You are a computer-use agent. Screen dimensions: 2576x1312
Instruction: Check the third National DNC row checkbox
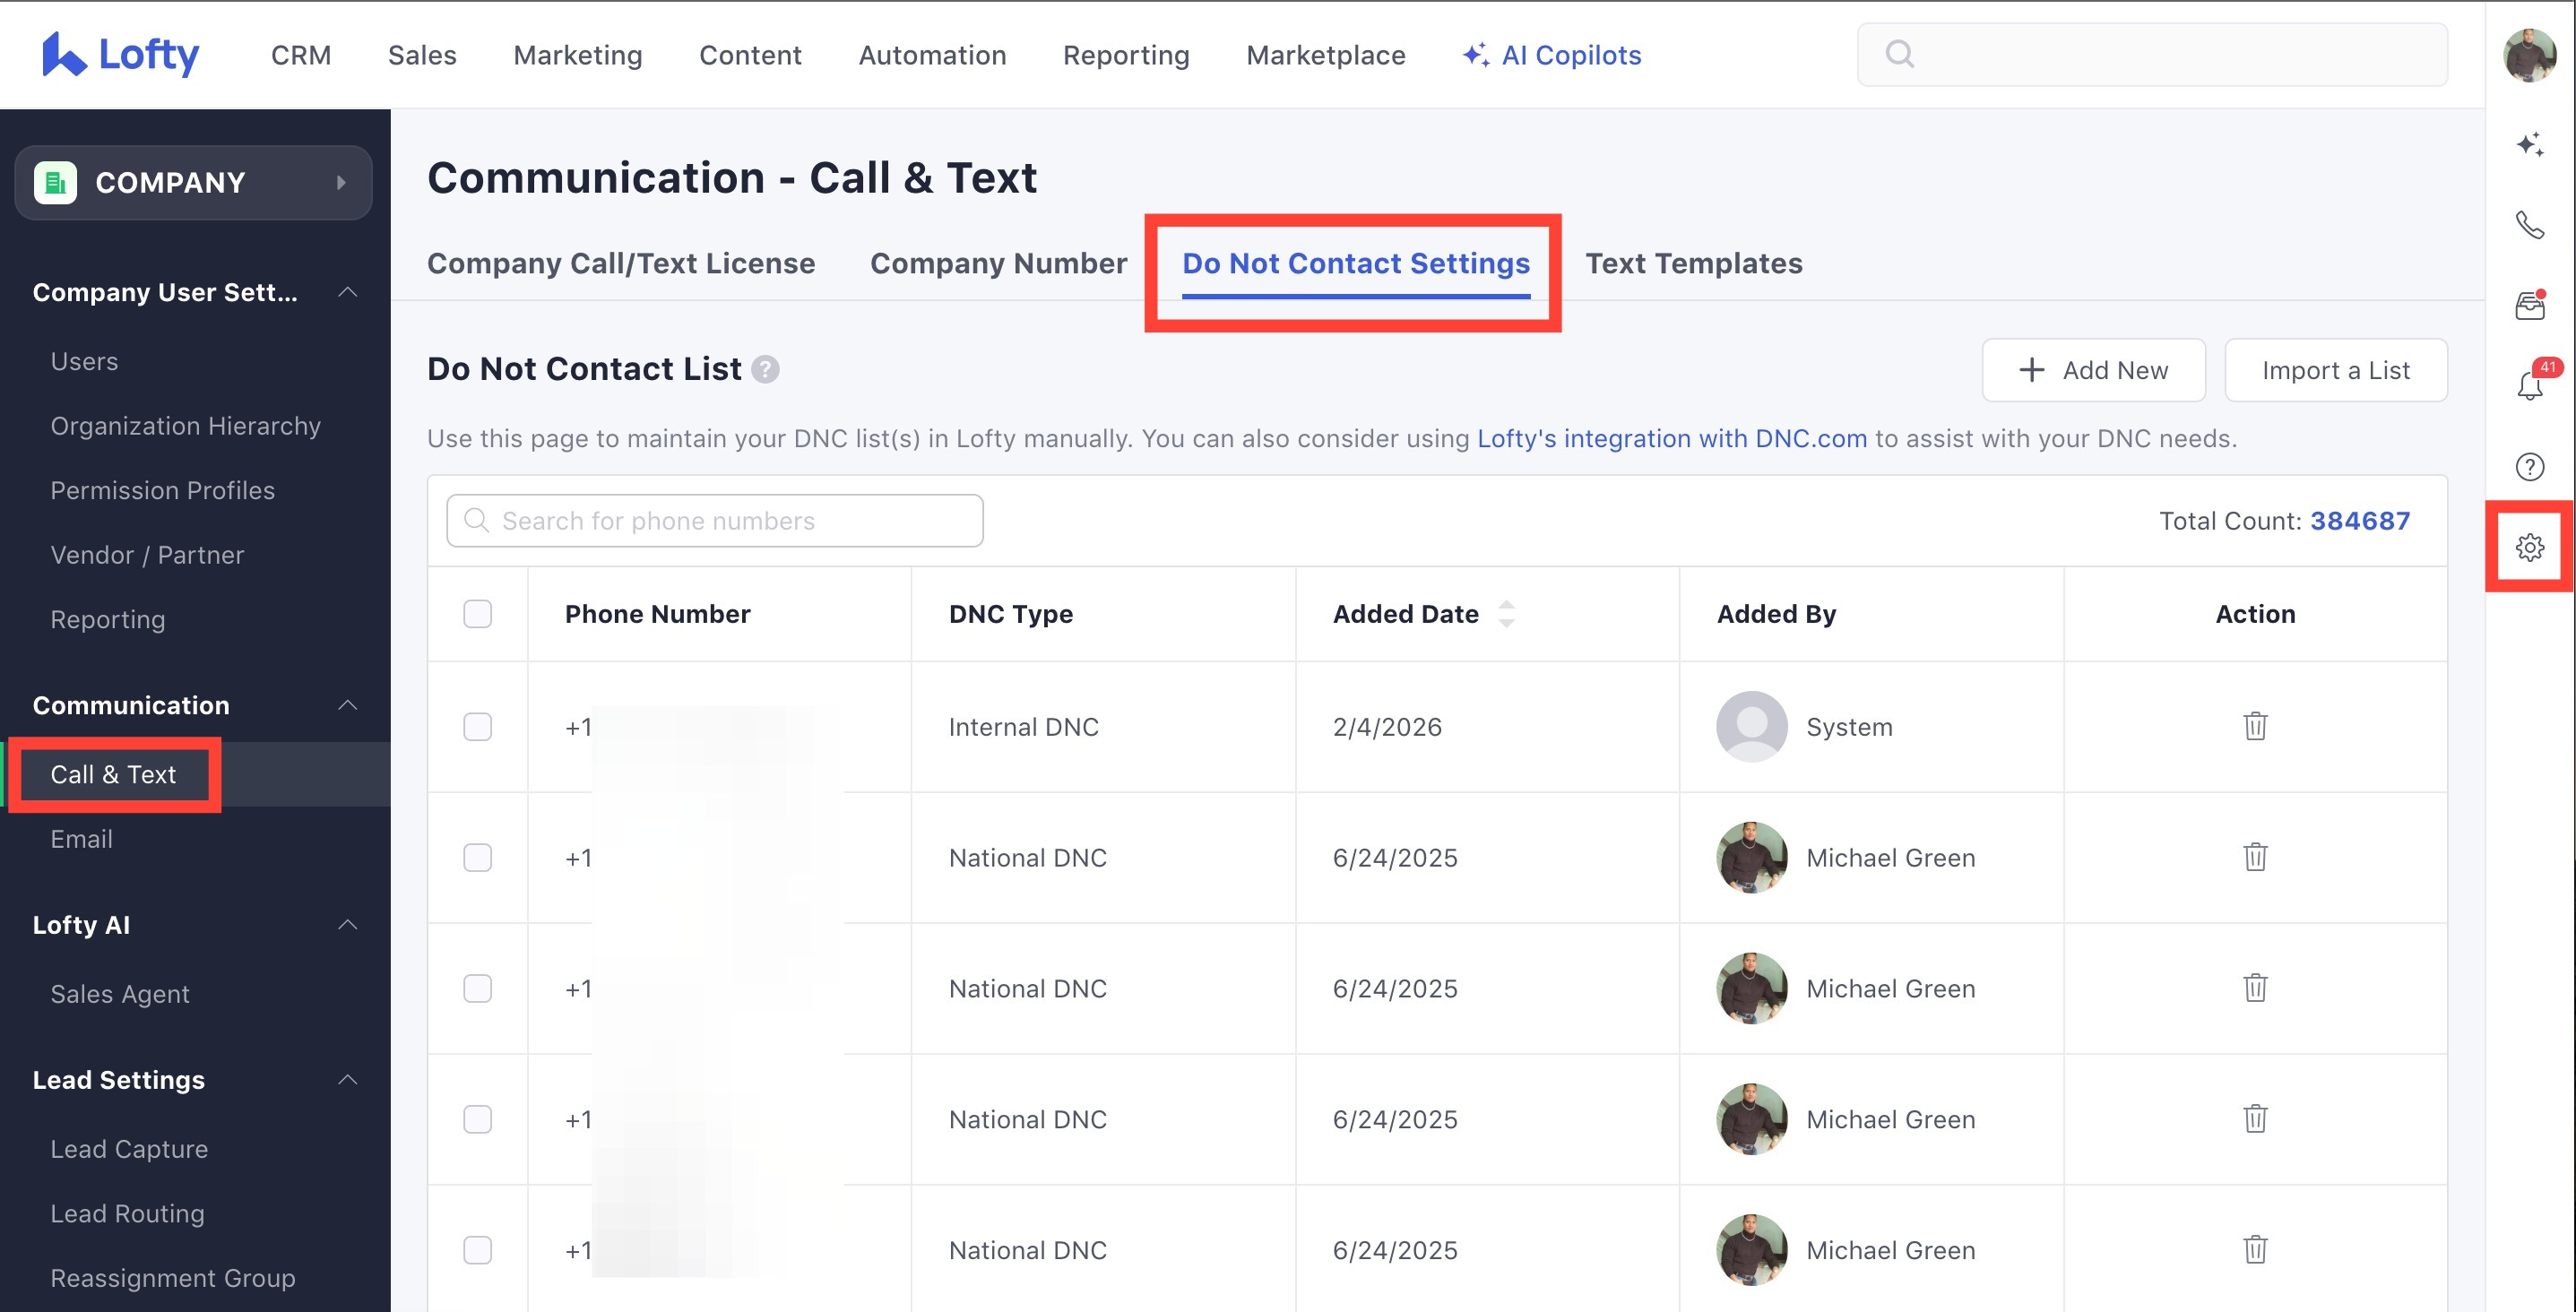tap(478, 1118)
